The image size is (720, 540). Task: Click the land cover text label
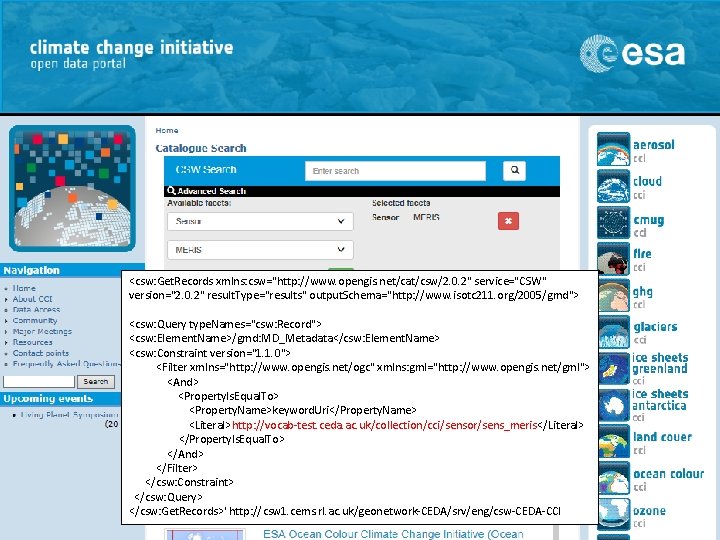click(x=662, y=437)
